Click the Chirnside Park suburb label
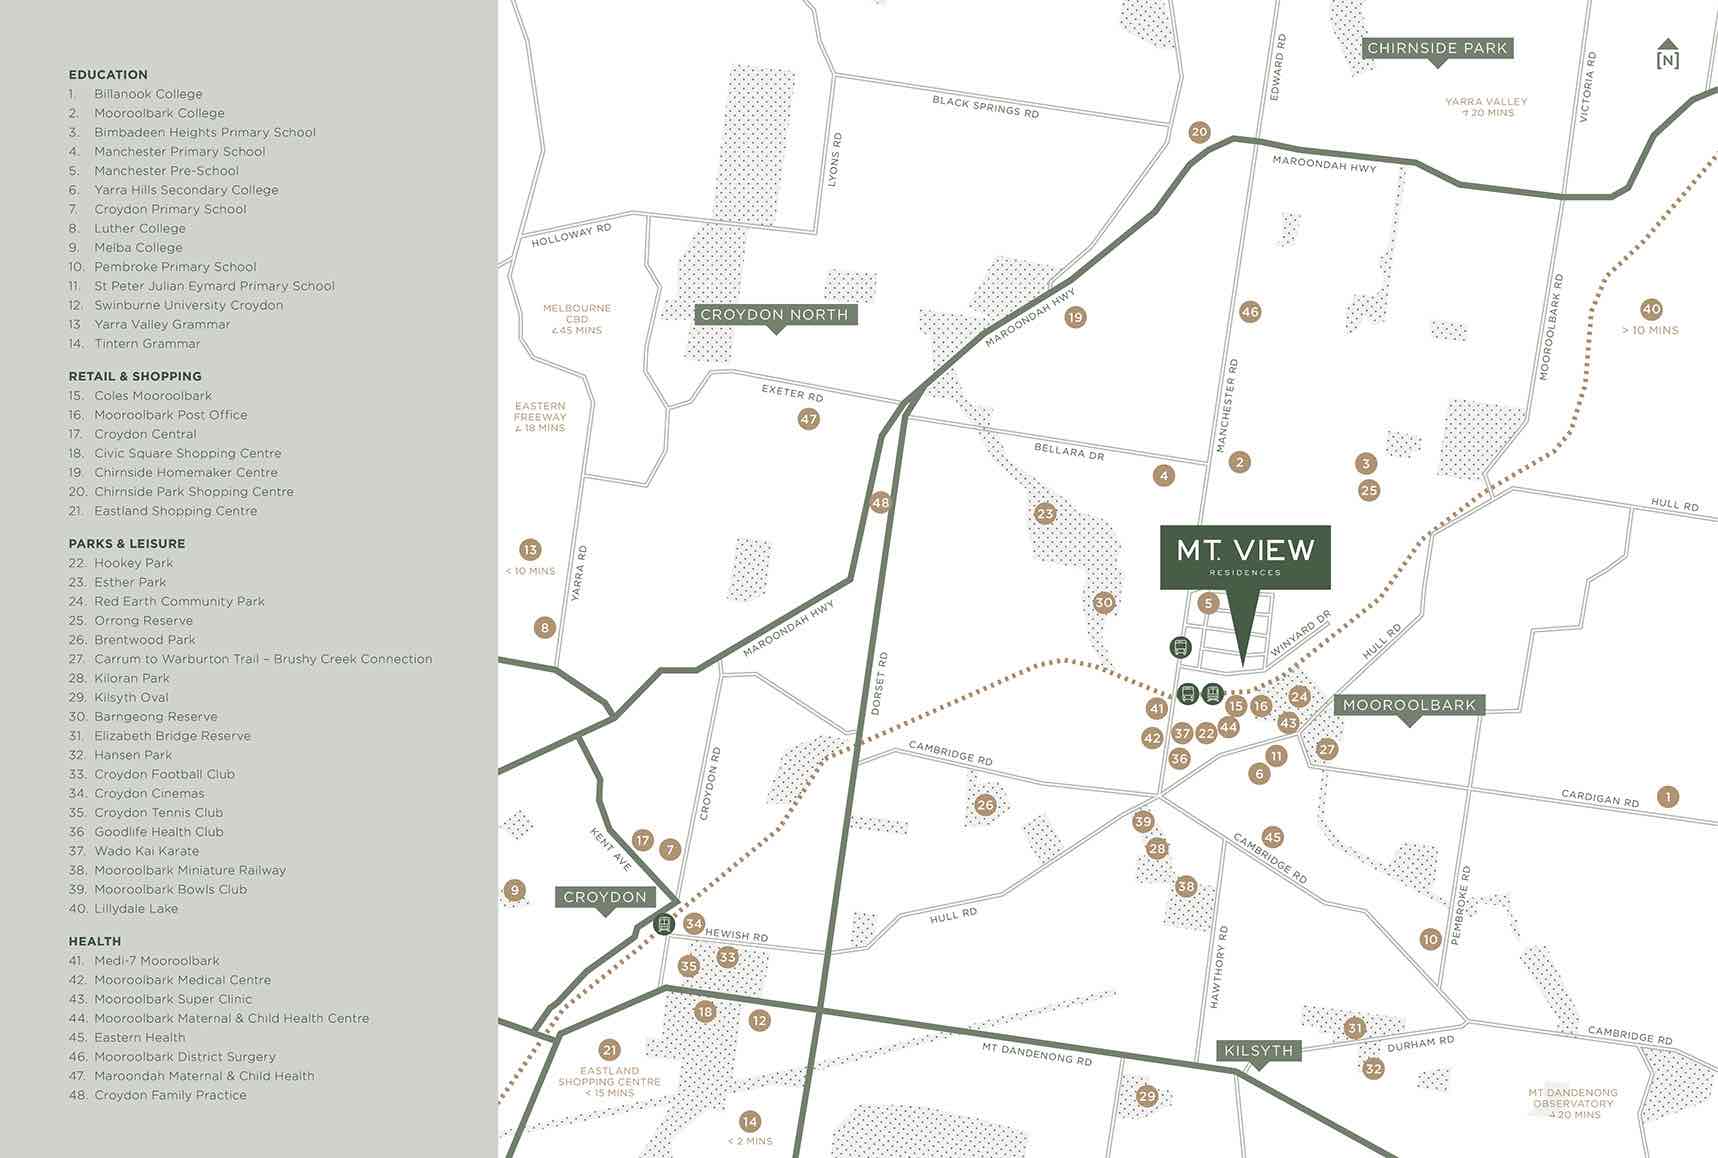1718x1158 pixels. pos(1437,48)
